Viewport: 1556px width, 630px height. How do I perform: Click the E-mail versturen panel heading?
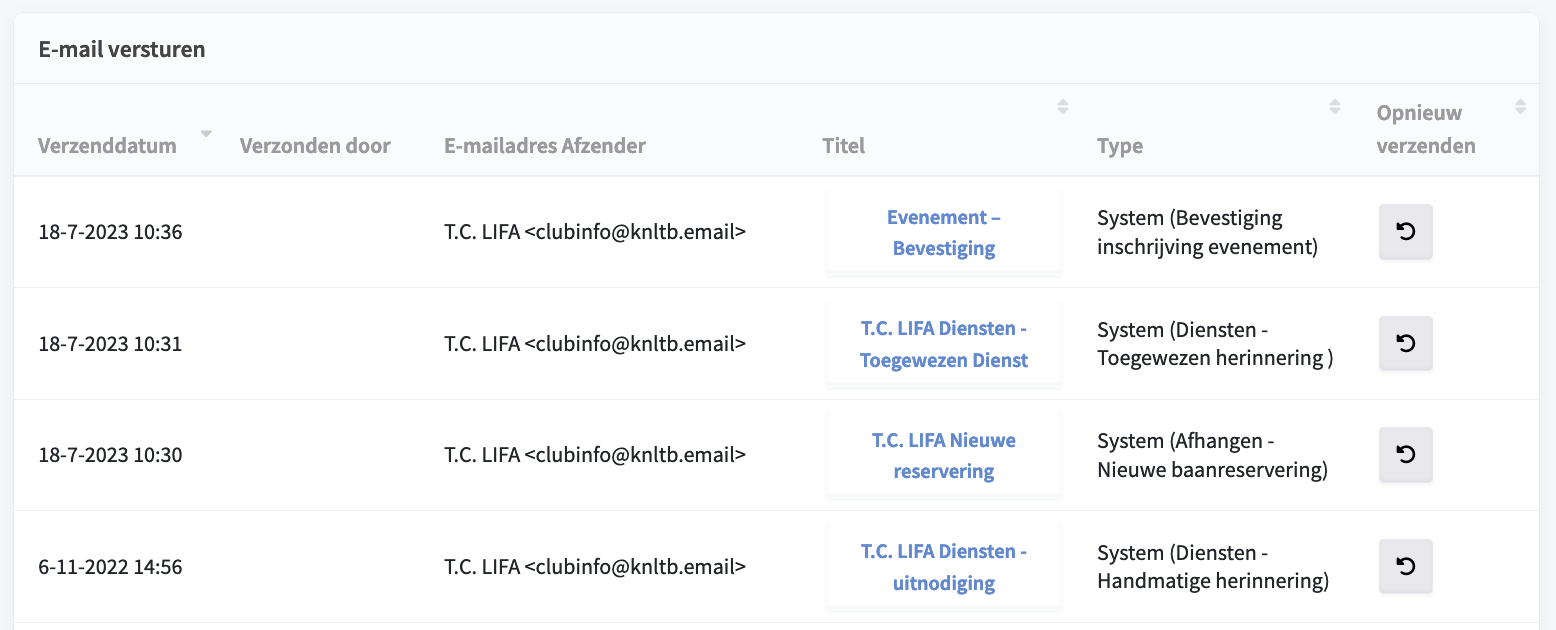pos(122,49)
